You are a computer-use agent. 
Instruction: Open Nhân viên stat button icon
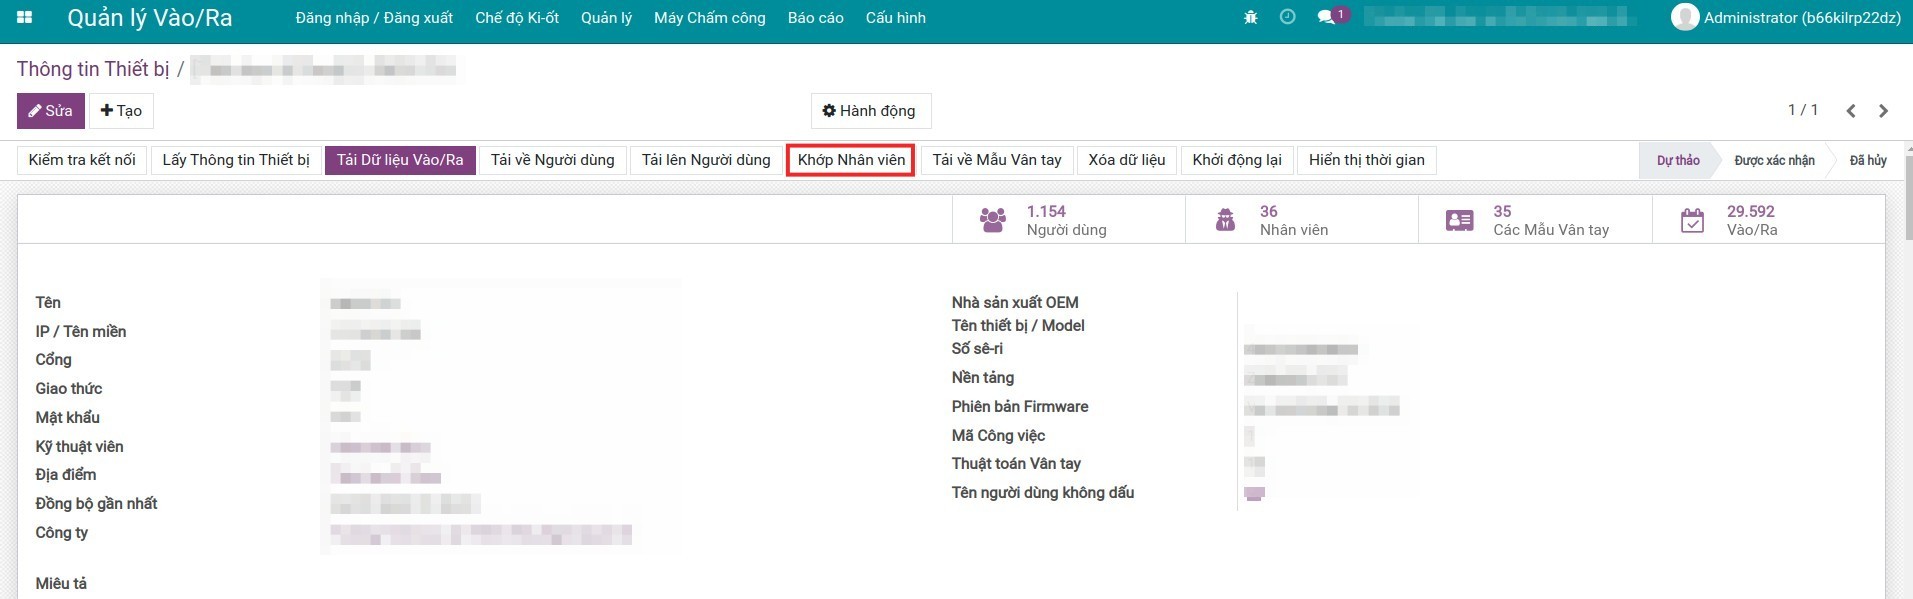(x=1225, y=220)
